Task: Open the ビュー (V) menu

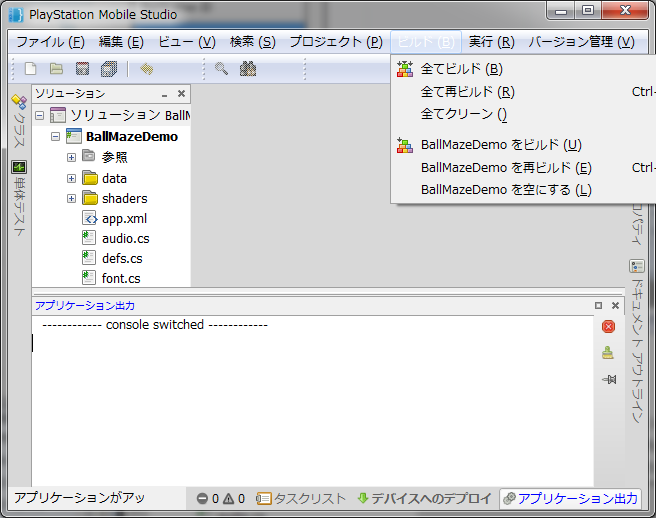Action: point(187,42)
